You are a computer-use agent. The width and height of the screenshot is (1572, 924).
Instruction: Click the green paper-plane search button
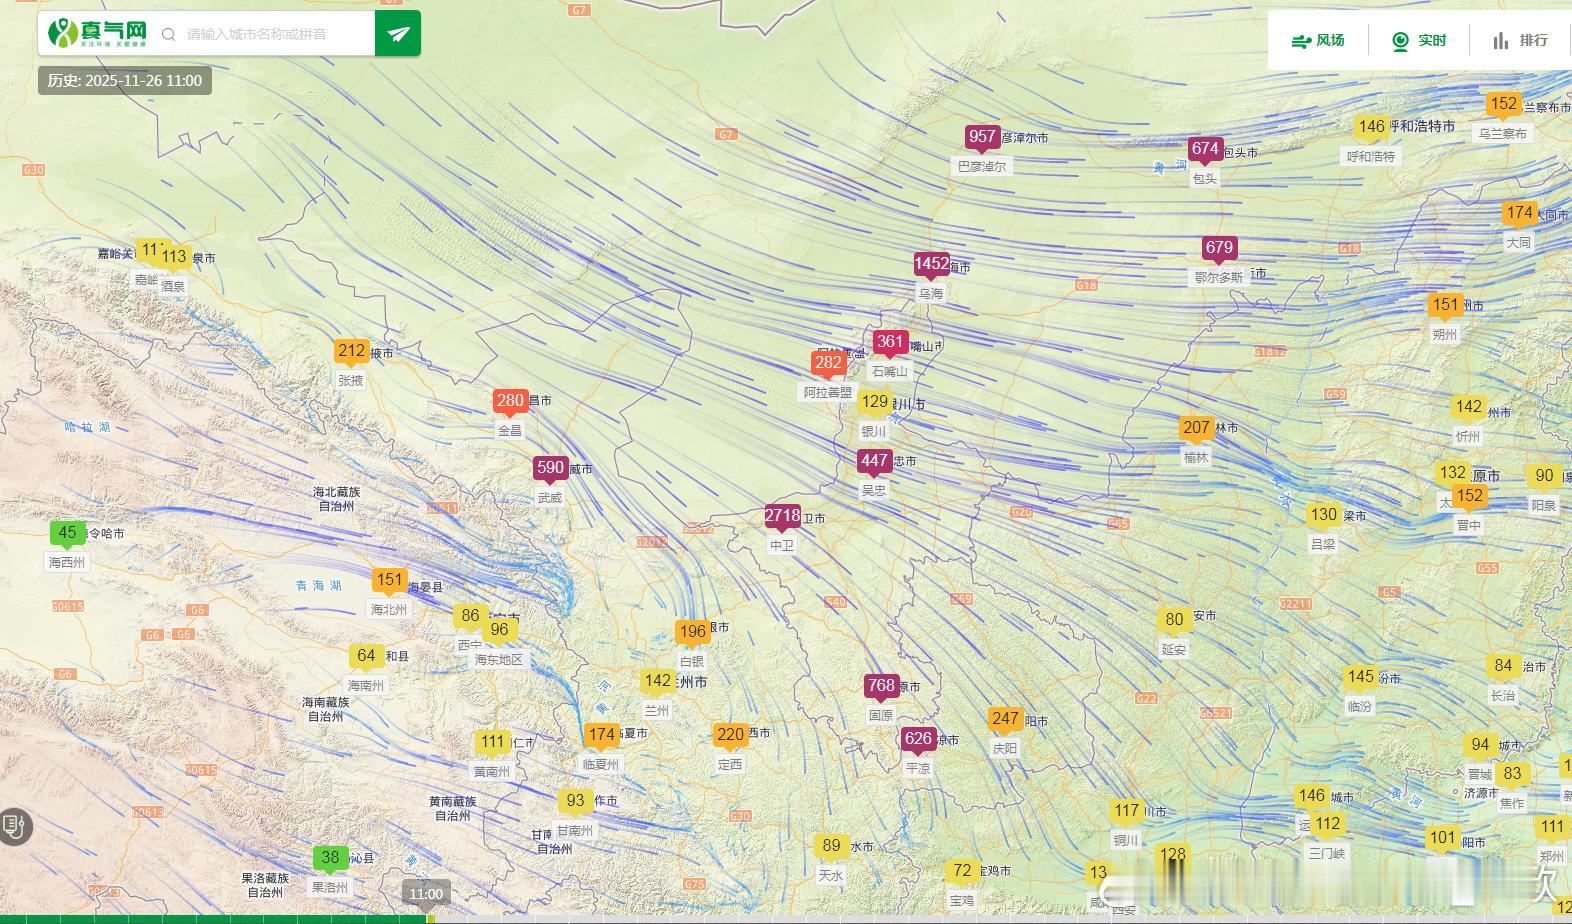point(398,34)
